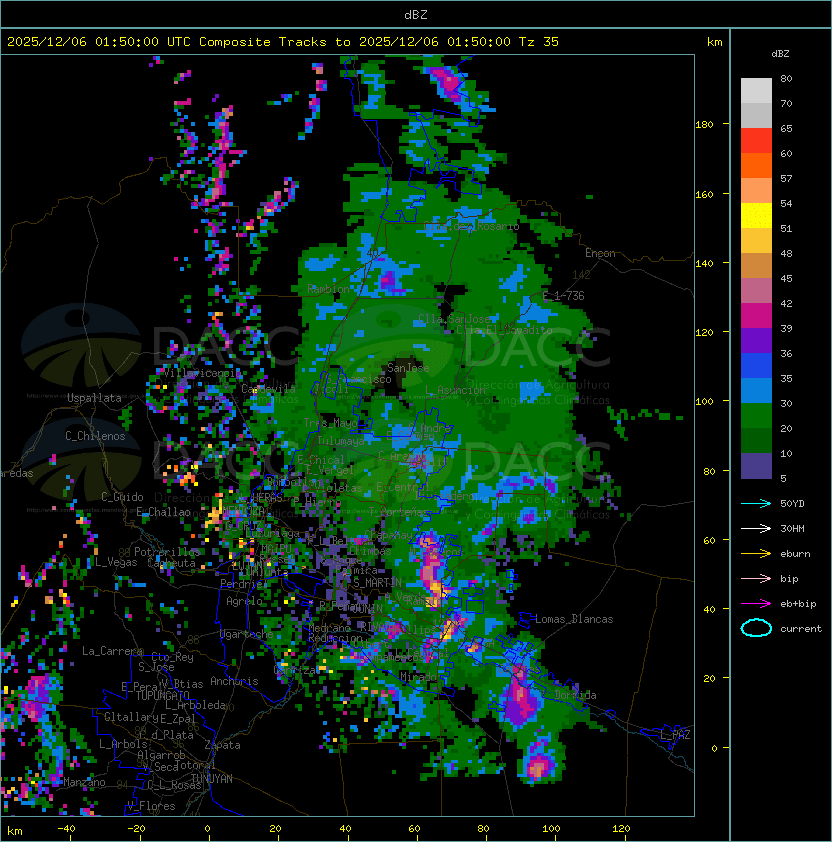This screenshot has width=832, height=842.
Task: Click the 100 km vertical axis tick label
Action: click(704, 401)
